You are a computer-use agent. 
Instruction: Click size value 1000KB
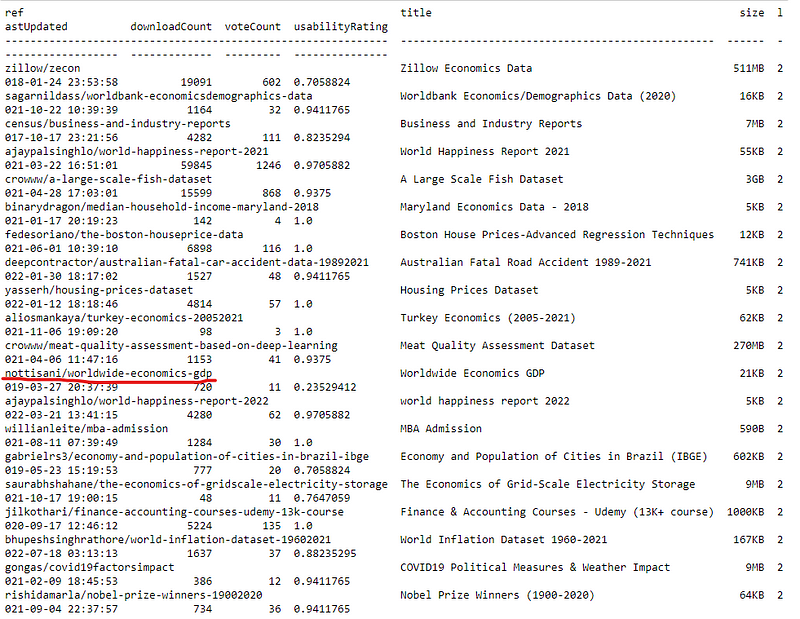click(x=746, y=512)
